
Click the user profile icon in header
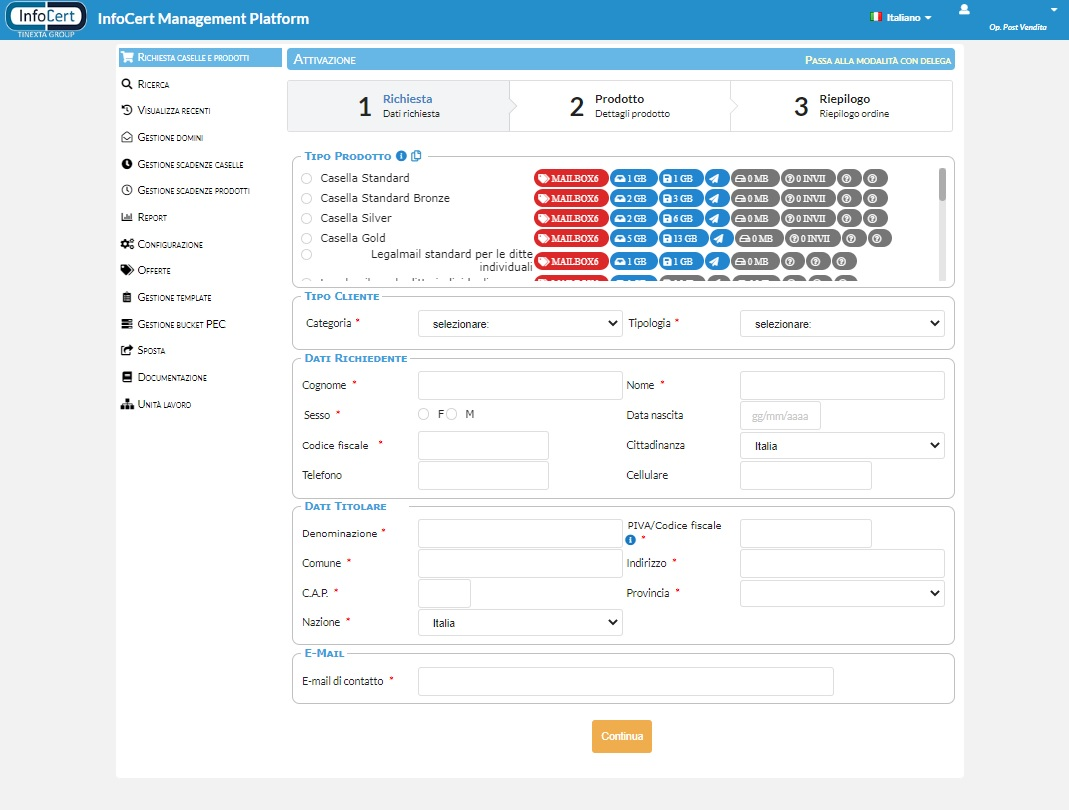[964, 10]
